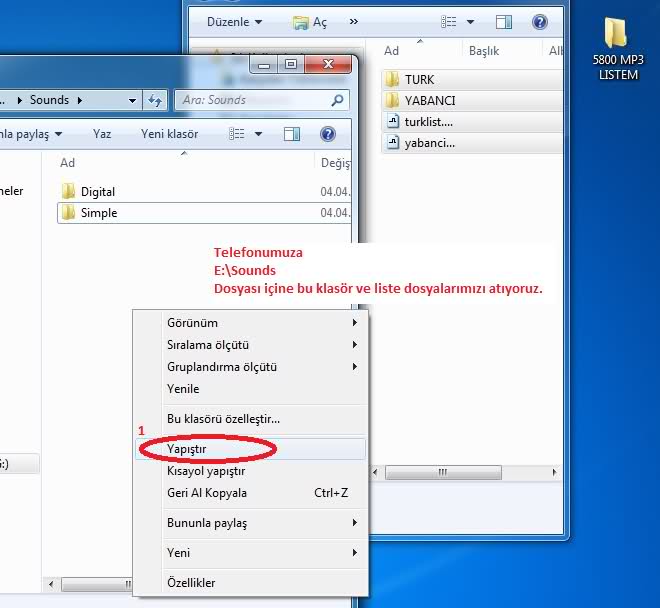Click the help icon in back window
Screen dimensions: 660x608
pyautogui.click(x=539, y=21)
